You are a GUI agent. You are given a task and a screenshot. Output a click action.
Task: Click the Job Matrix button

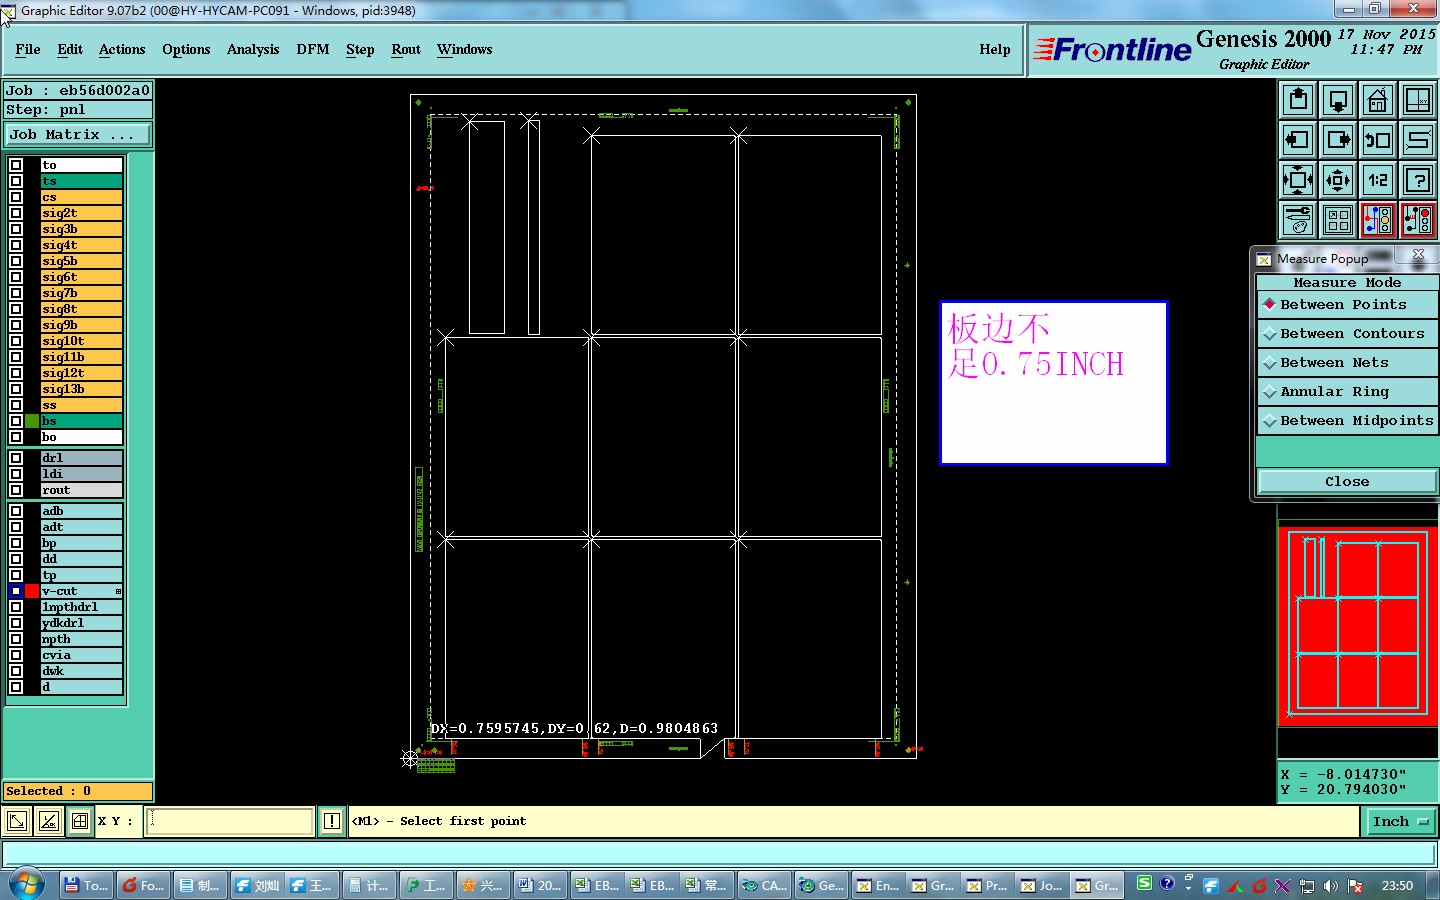click(78, 134)
